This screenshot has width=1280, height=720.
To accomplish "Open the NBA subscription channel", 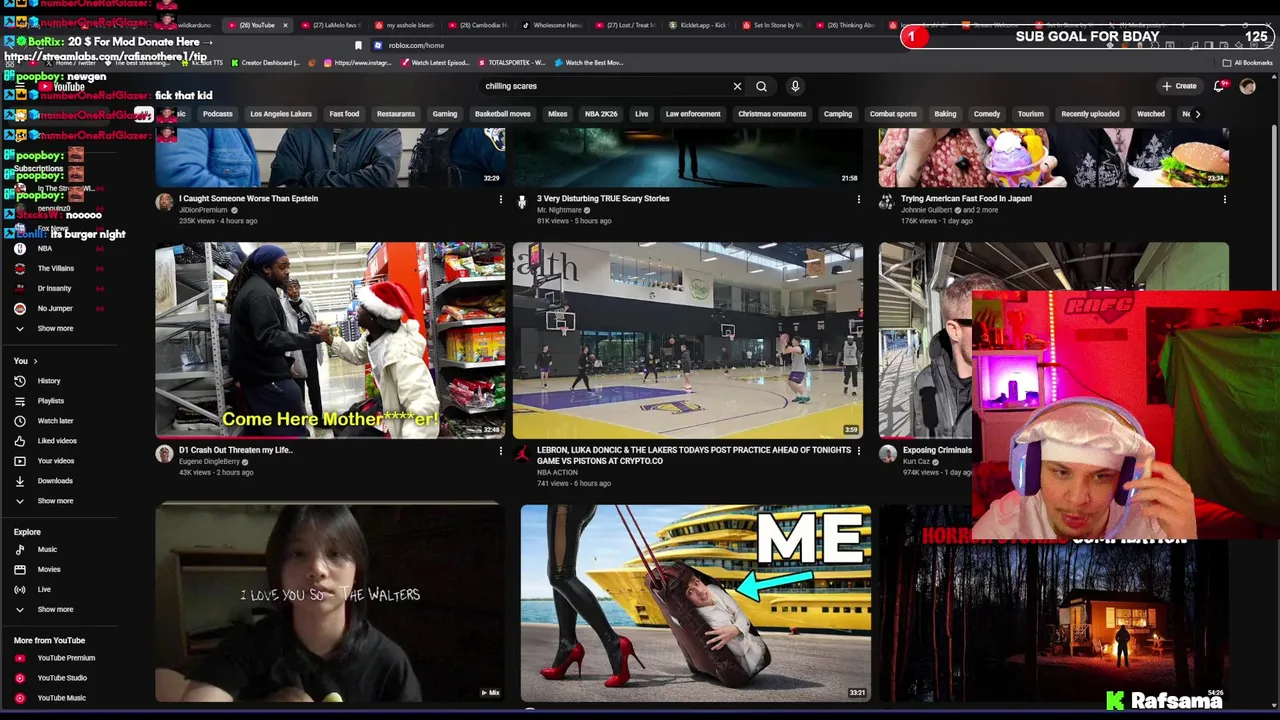I will pos(45,248).
